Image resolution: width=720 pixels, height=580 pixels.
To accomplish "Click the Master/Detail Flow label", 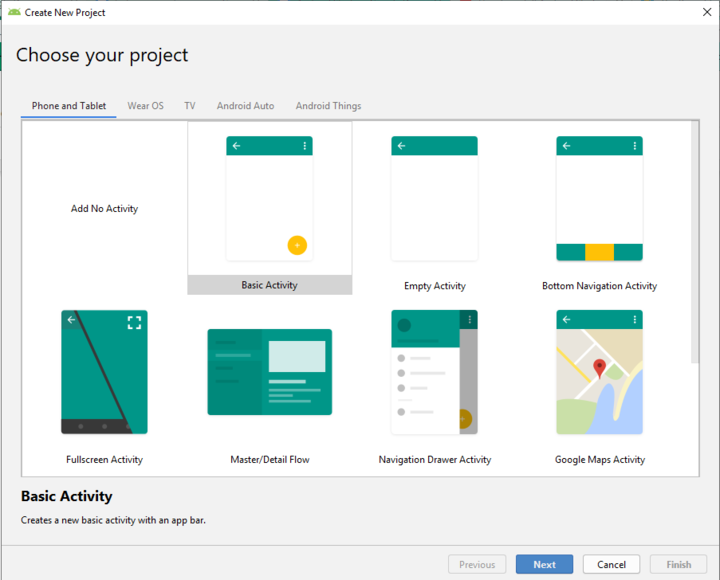I will coord(270,459).
